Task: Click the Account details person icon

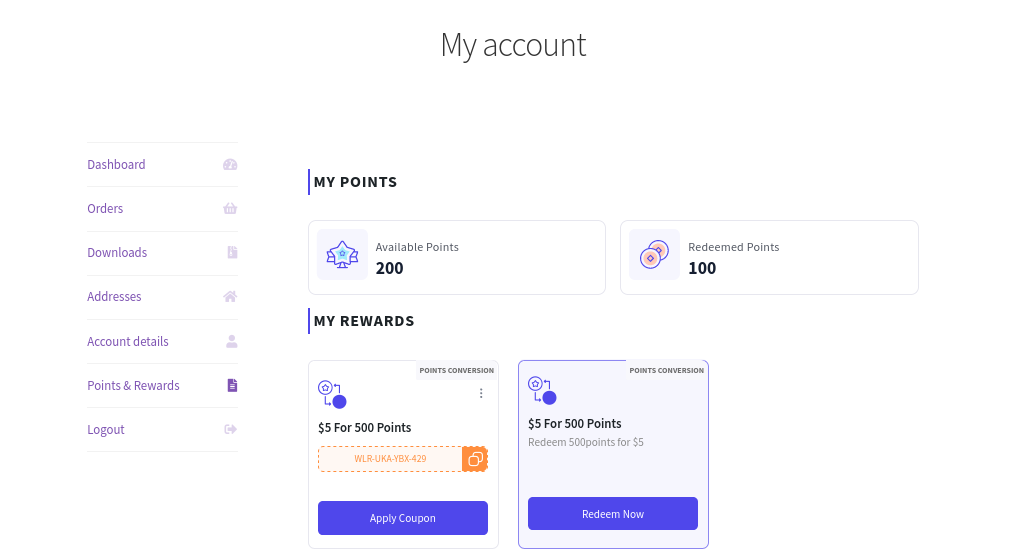Action: (x=231, y=341)
